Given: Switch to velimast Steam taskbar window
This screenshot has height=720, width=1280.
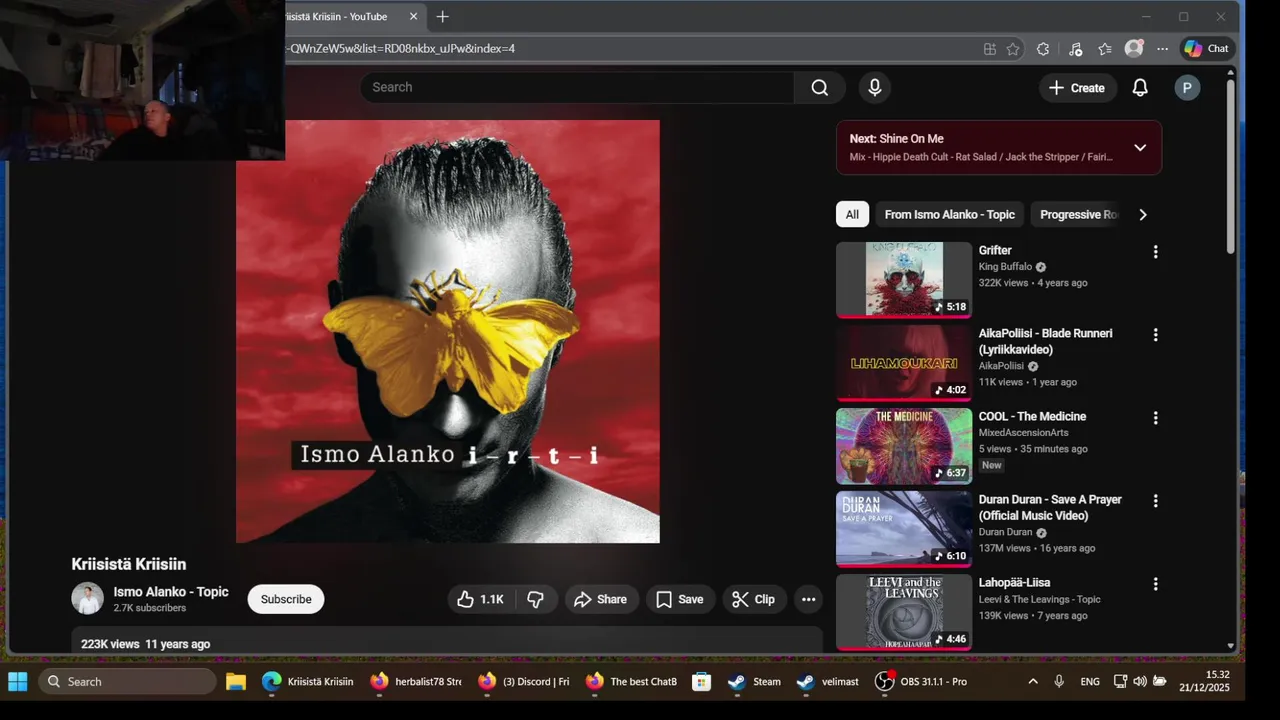Looking at the screenshot, I should click(826, 681).
